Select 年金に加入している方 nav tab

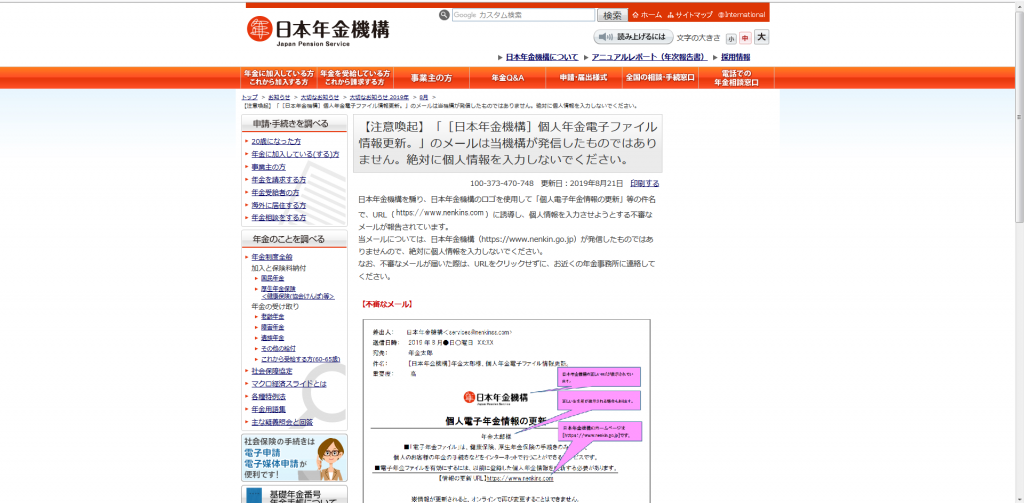click(x=279, y=78)
